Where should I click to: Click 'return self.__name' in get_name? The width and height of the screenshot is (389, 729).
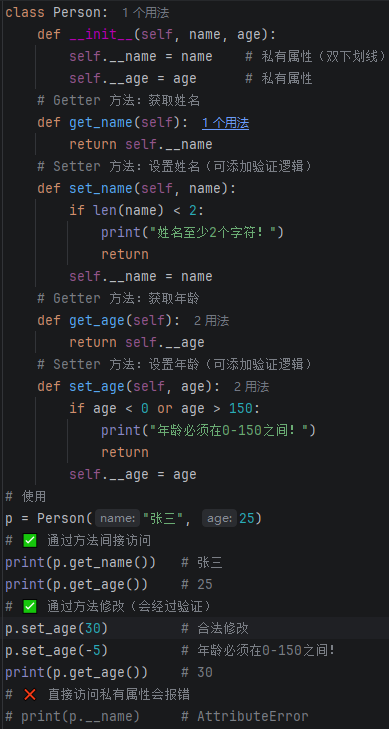[141, 145]
